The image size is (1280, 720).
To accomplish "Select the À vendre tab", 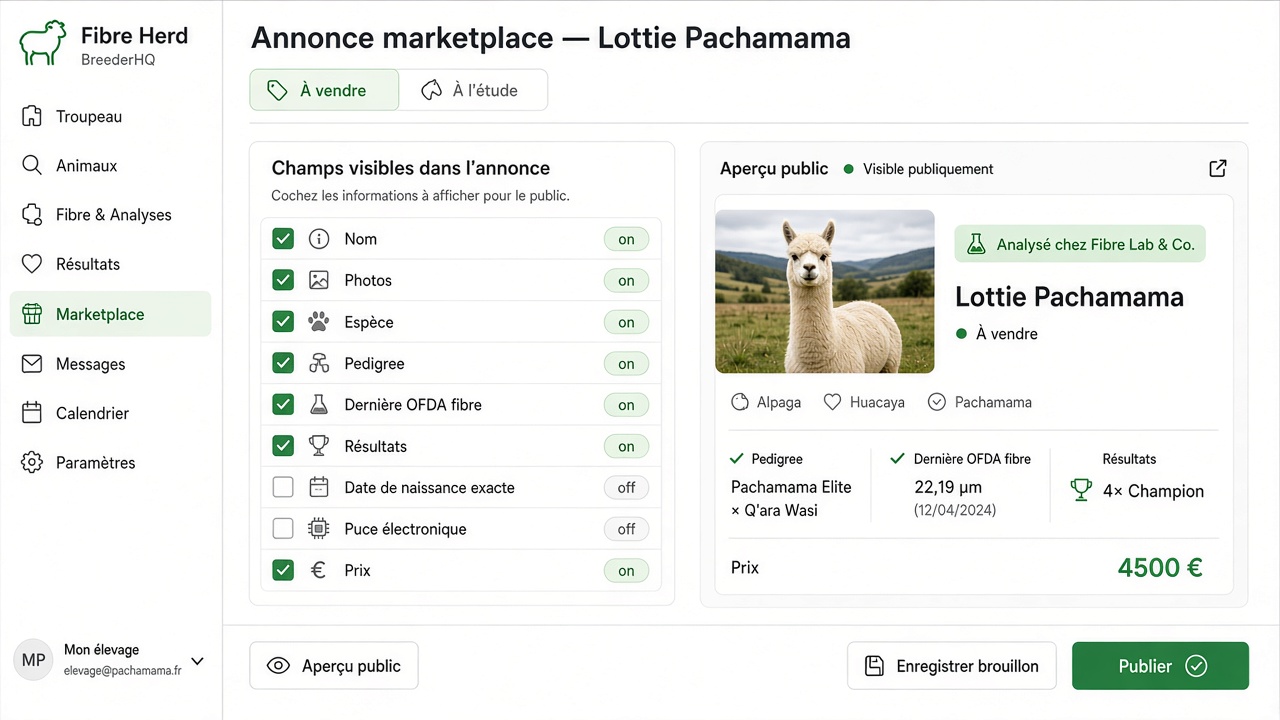I will pyautogui.click(x=324, y=90).
